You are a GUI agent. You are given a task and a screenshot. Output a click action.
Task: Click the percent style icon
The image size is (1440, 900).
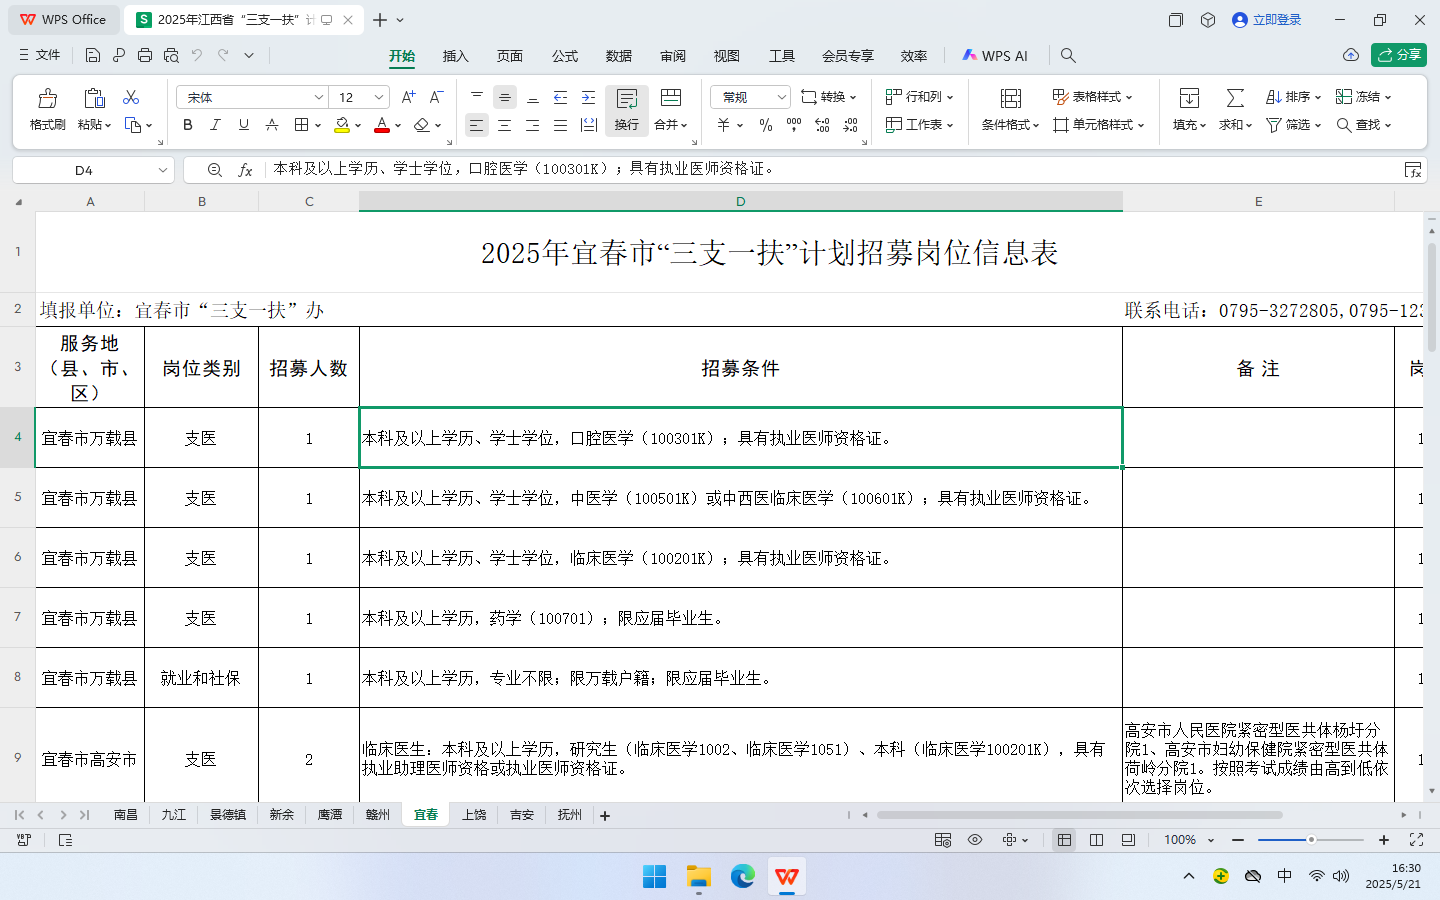766,125
